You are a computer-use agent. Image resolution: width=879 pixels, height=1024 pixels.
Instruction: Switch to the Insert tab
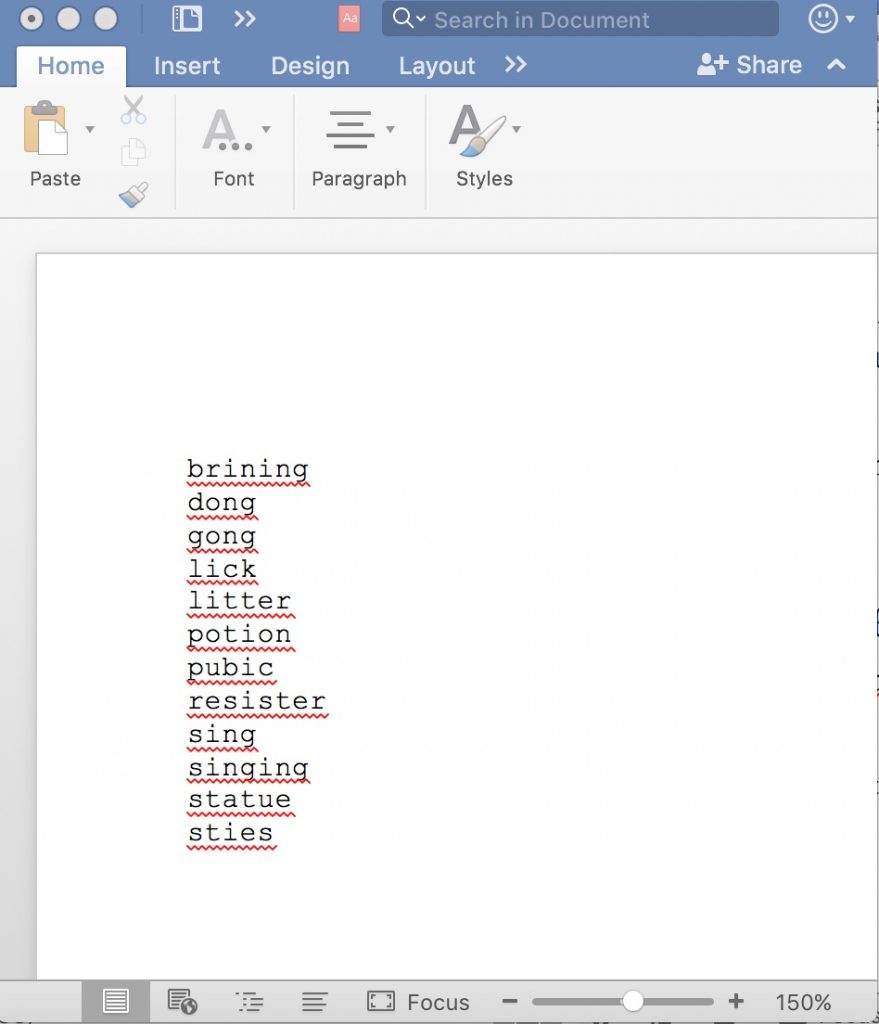click(186, 66)
